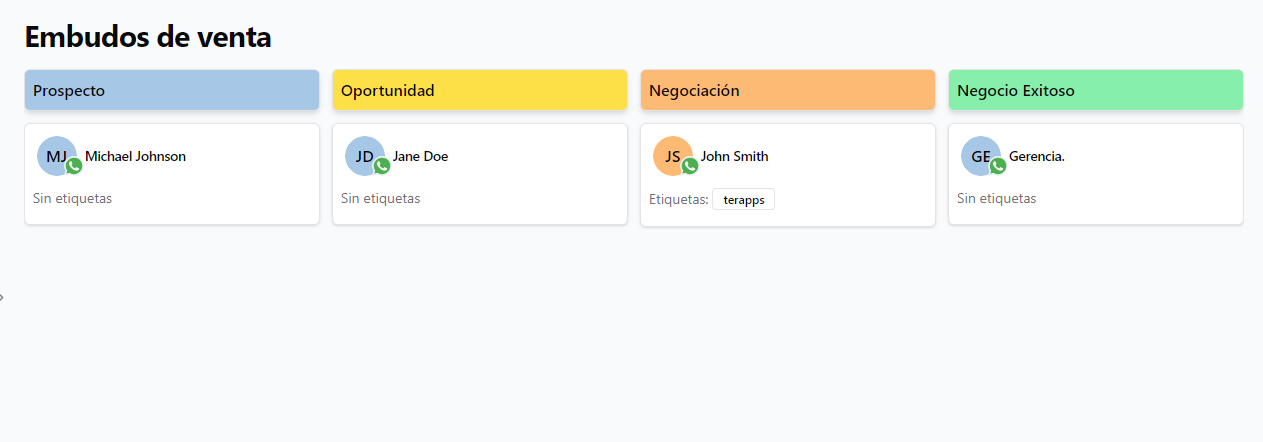Click the terapps tag on John Smith
This screenshot has height=442, width=1263.
(x=743, y=200)
